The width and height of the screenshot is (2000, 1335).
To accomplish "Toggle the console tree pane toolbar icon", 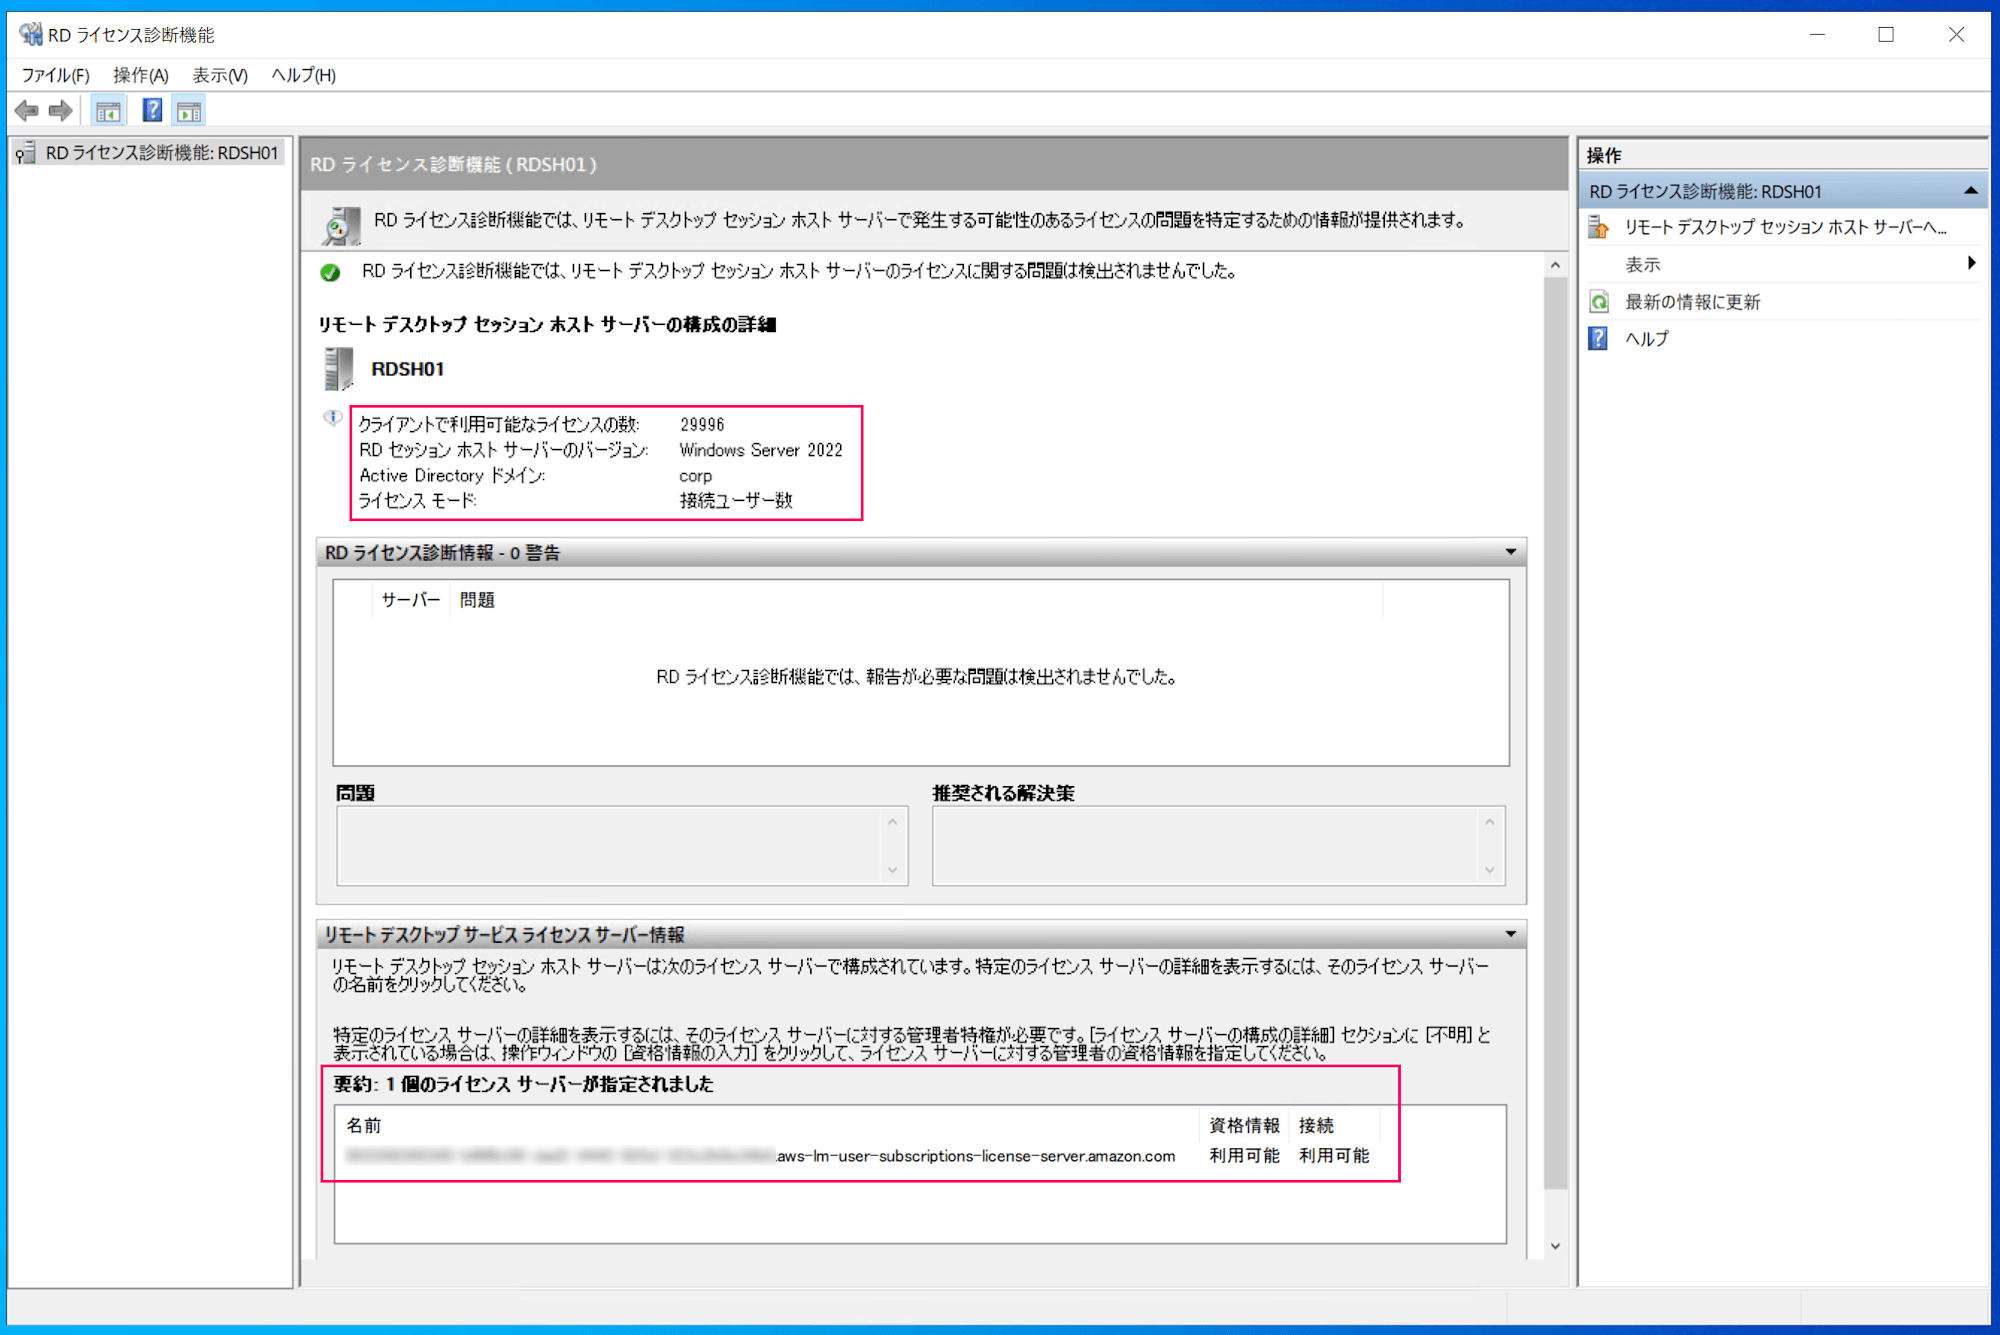I will pos(108,111).
